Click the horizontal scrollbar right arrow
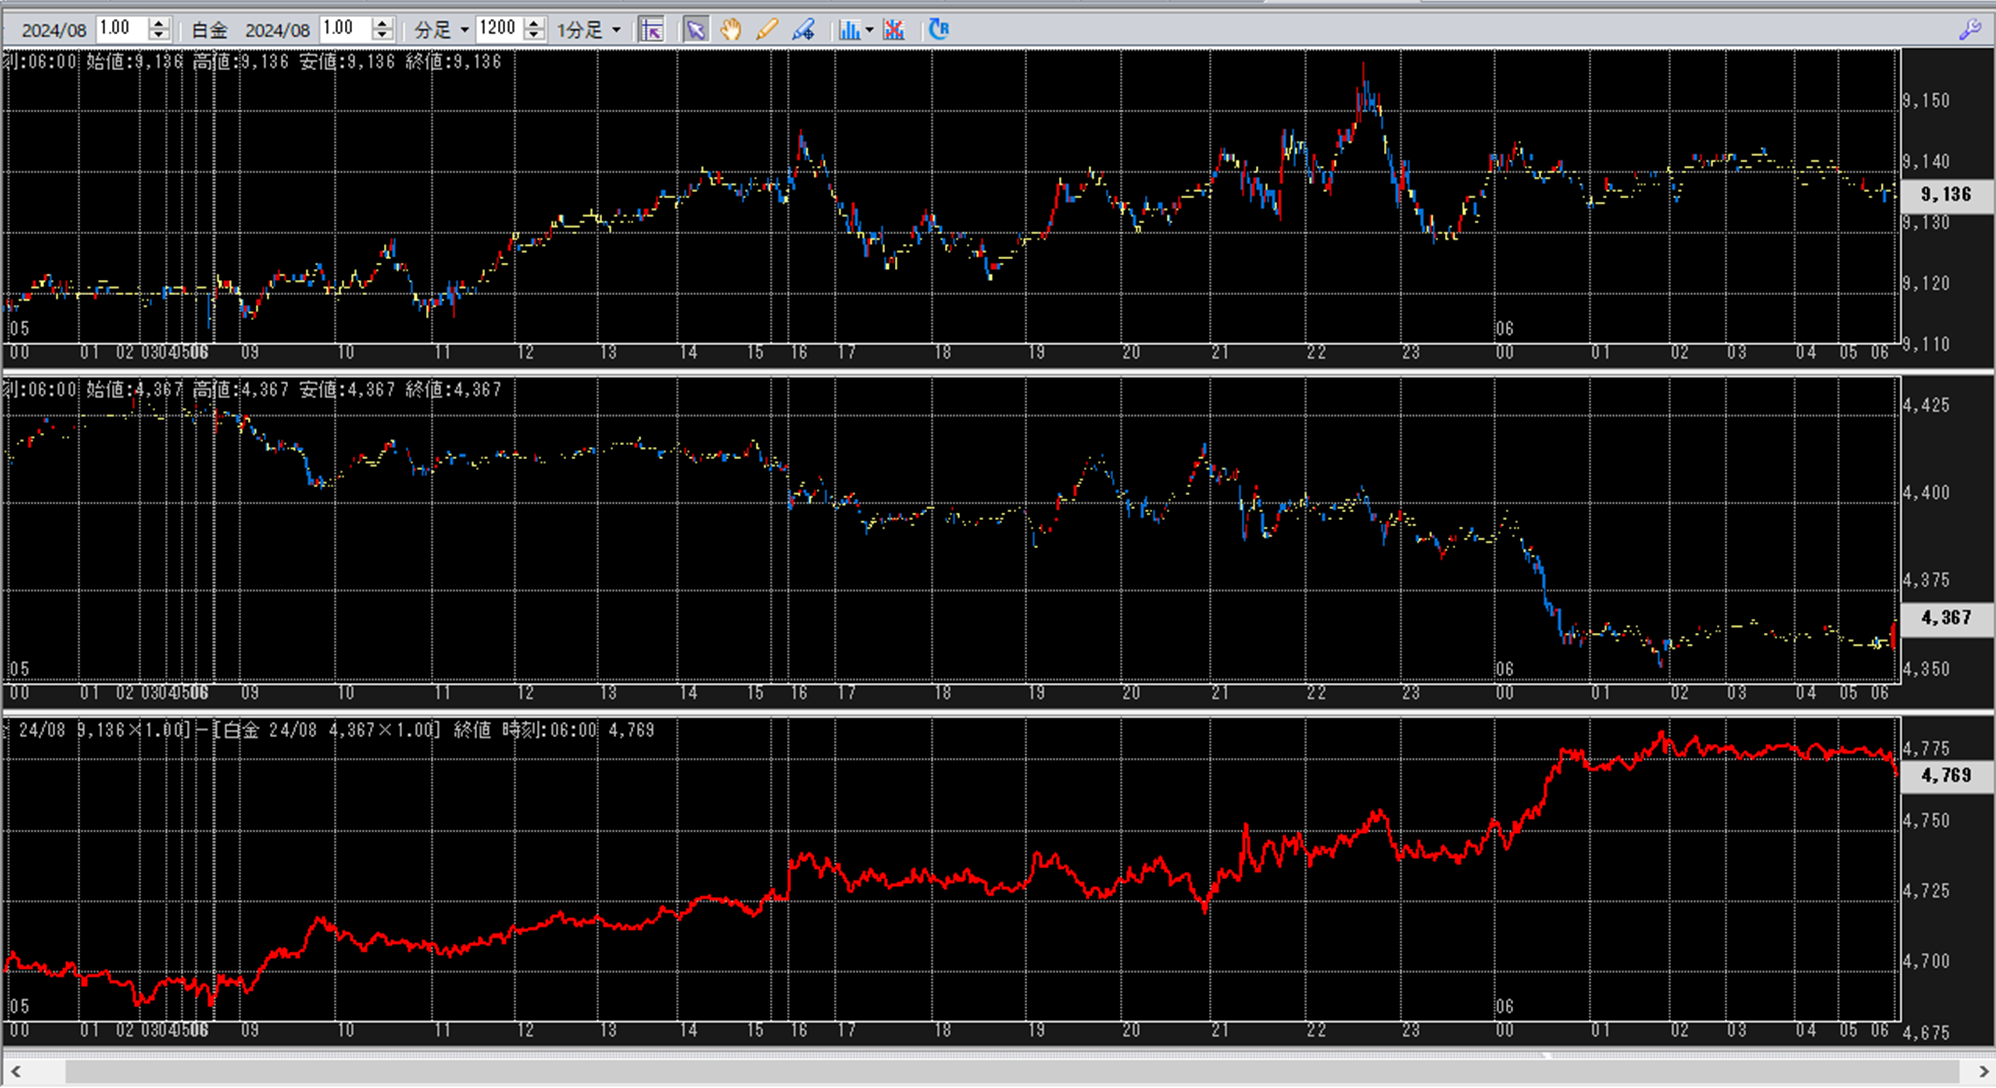 coord(1982,1072)
